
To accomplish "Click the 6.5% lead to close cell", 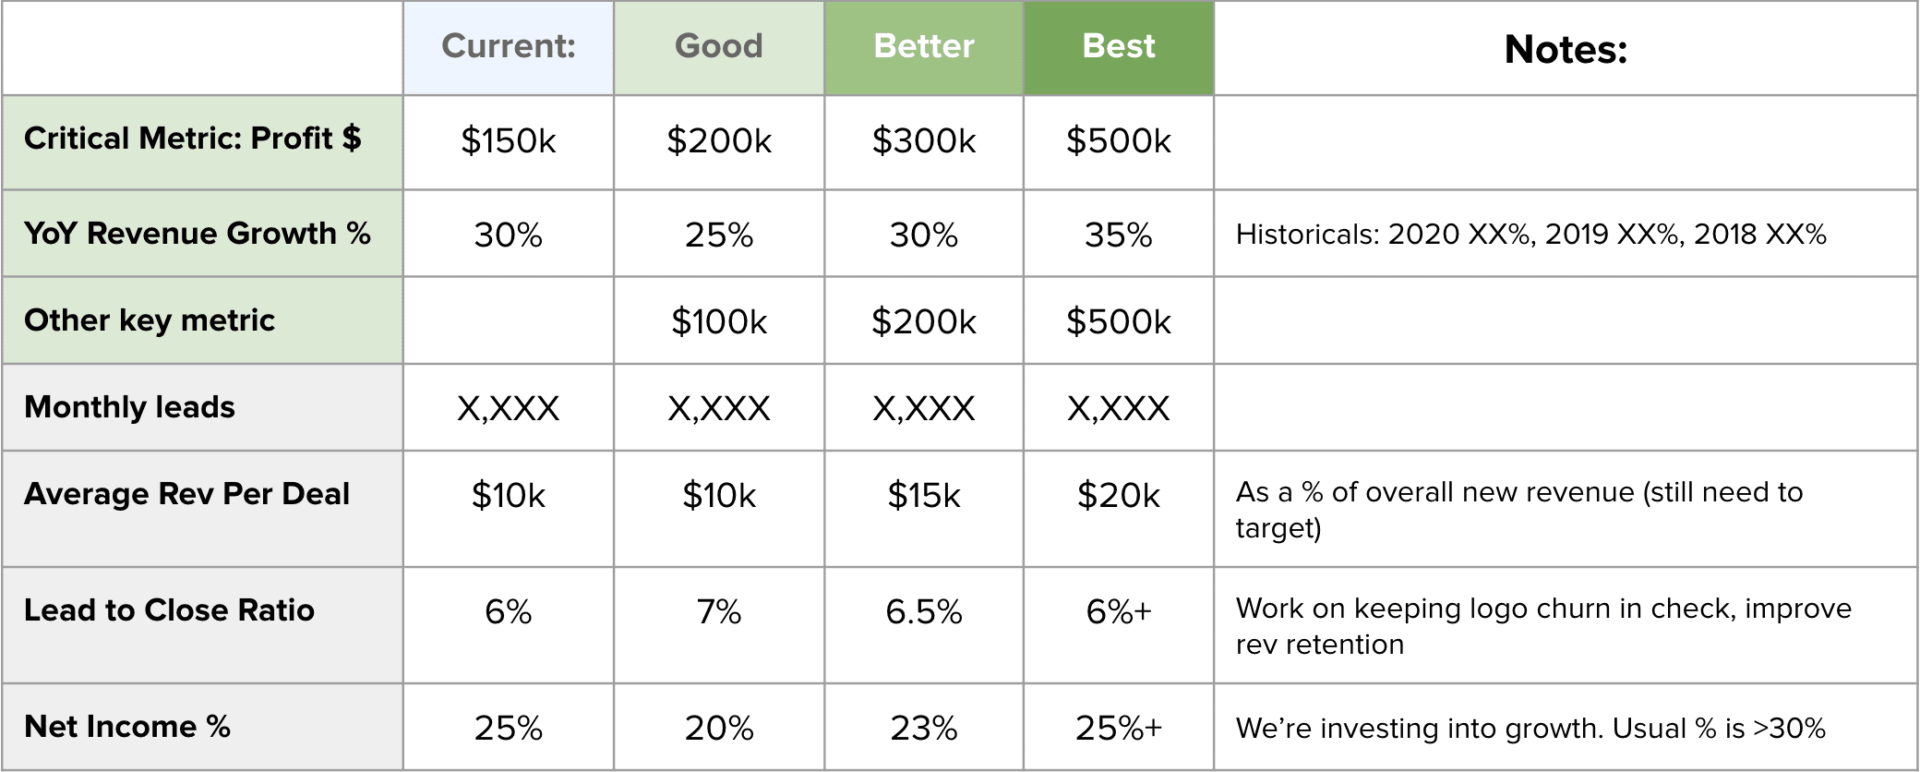I will tap(923, 611).
